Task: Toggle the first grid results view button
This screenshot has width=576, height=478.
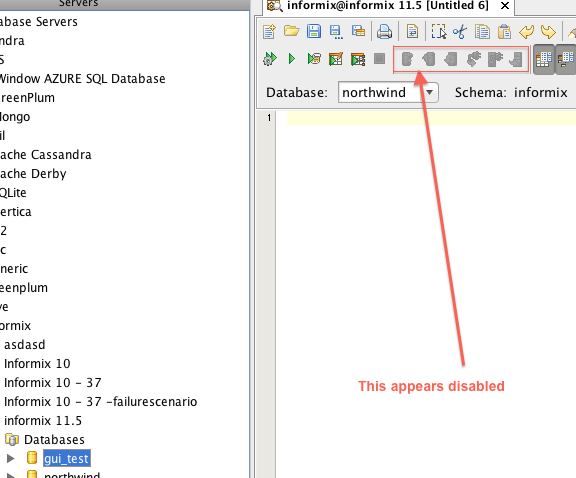Action: [543, 59]
